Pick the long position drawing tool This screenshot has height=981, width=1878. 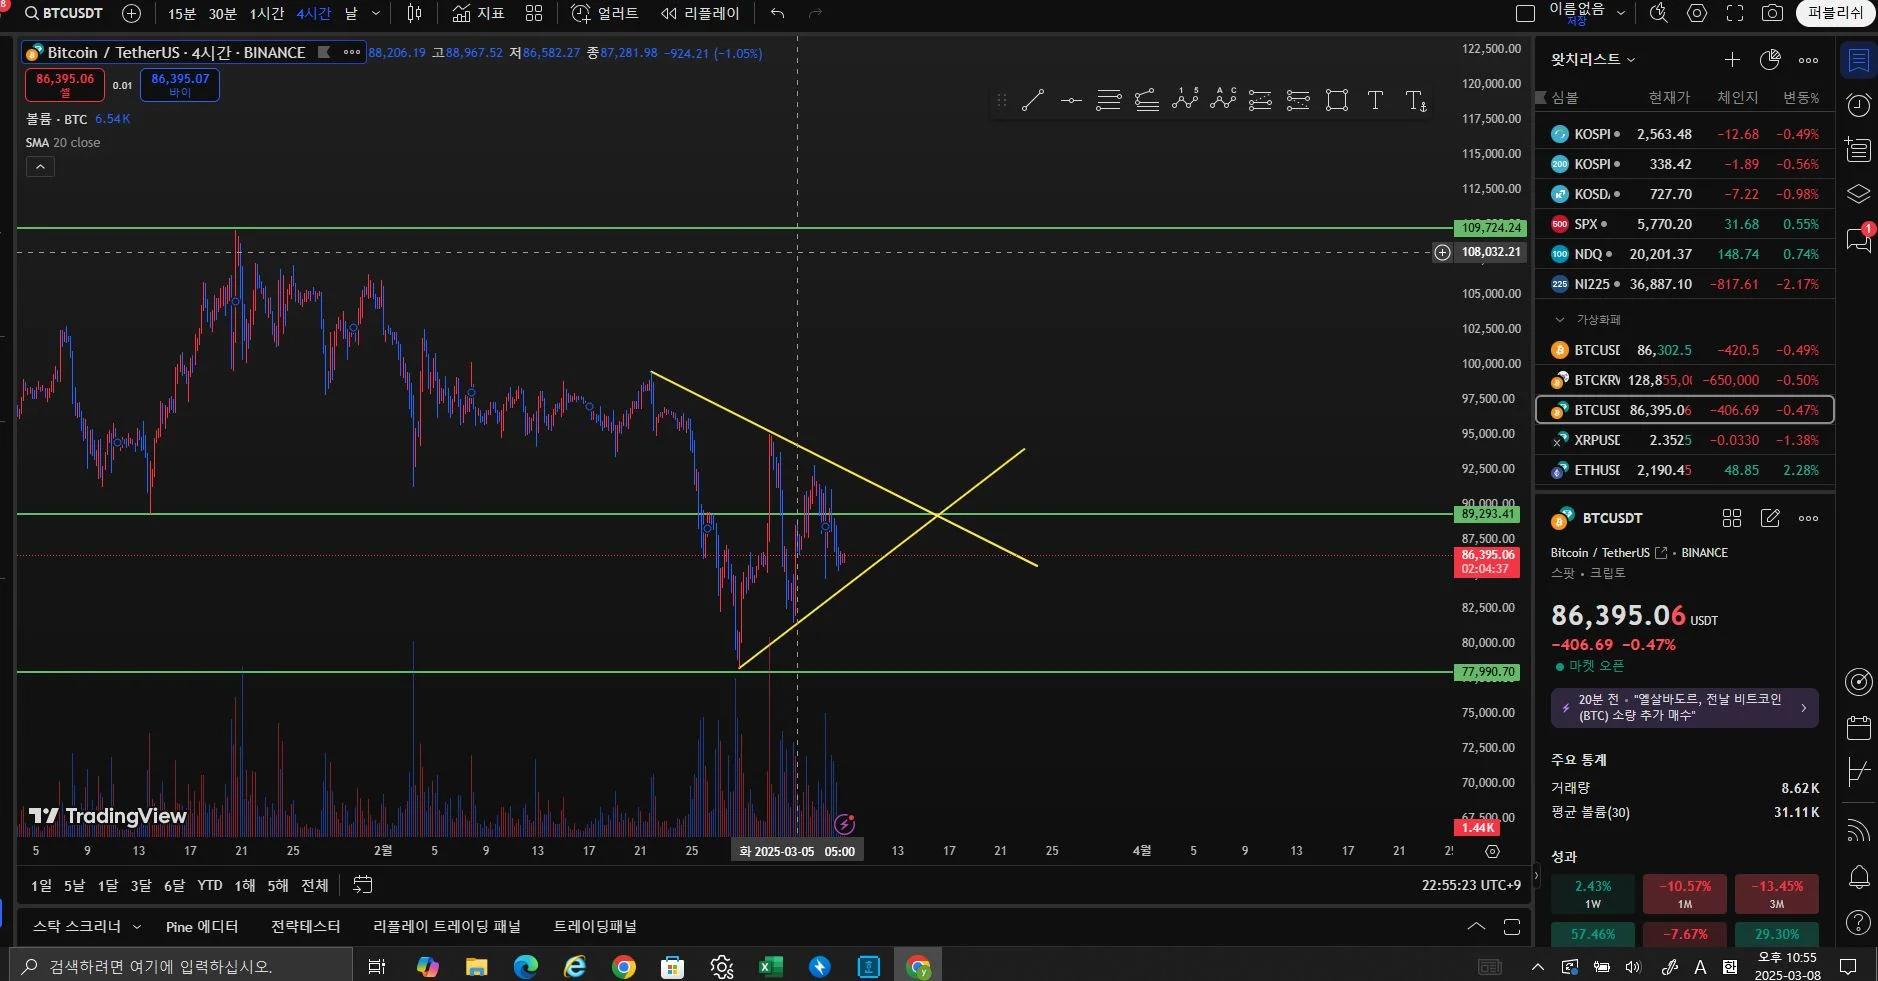(1260, 100)
